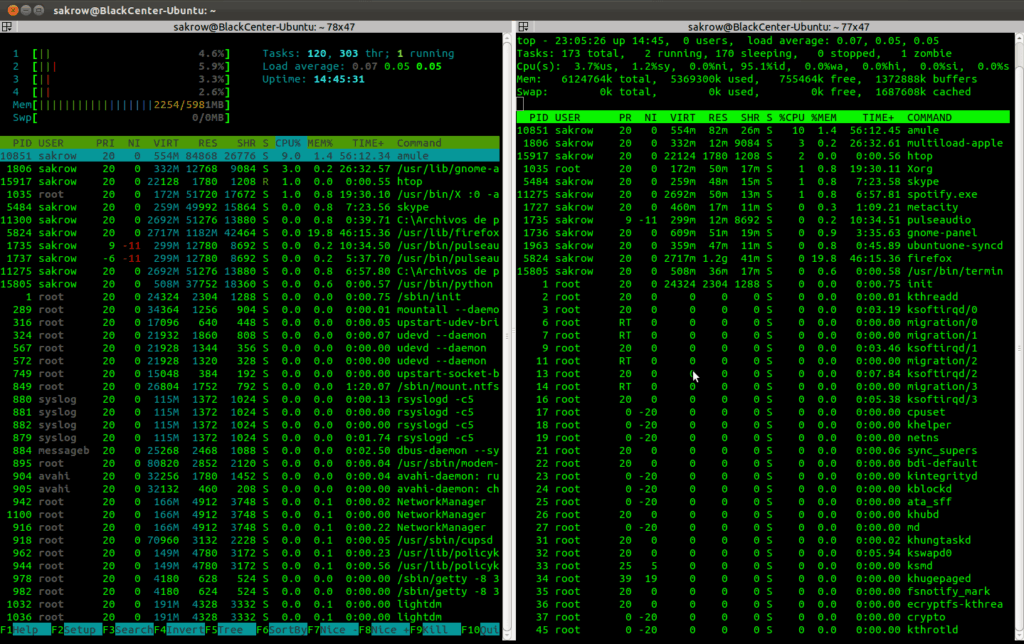Click TIME+ column header in htop
The width and height of the screenshot is (1024, 644).
(x=368, y=143)
